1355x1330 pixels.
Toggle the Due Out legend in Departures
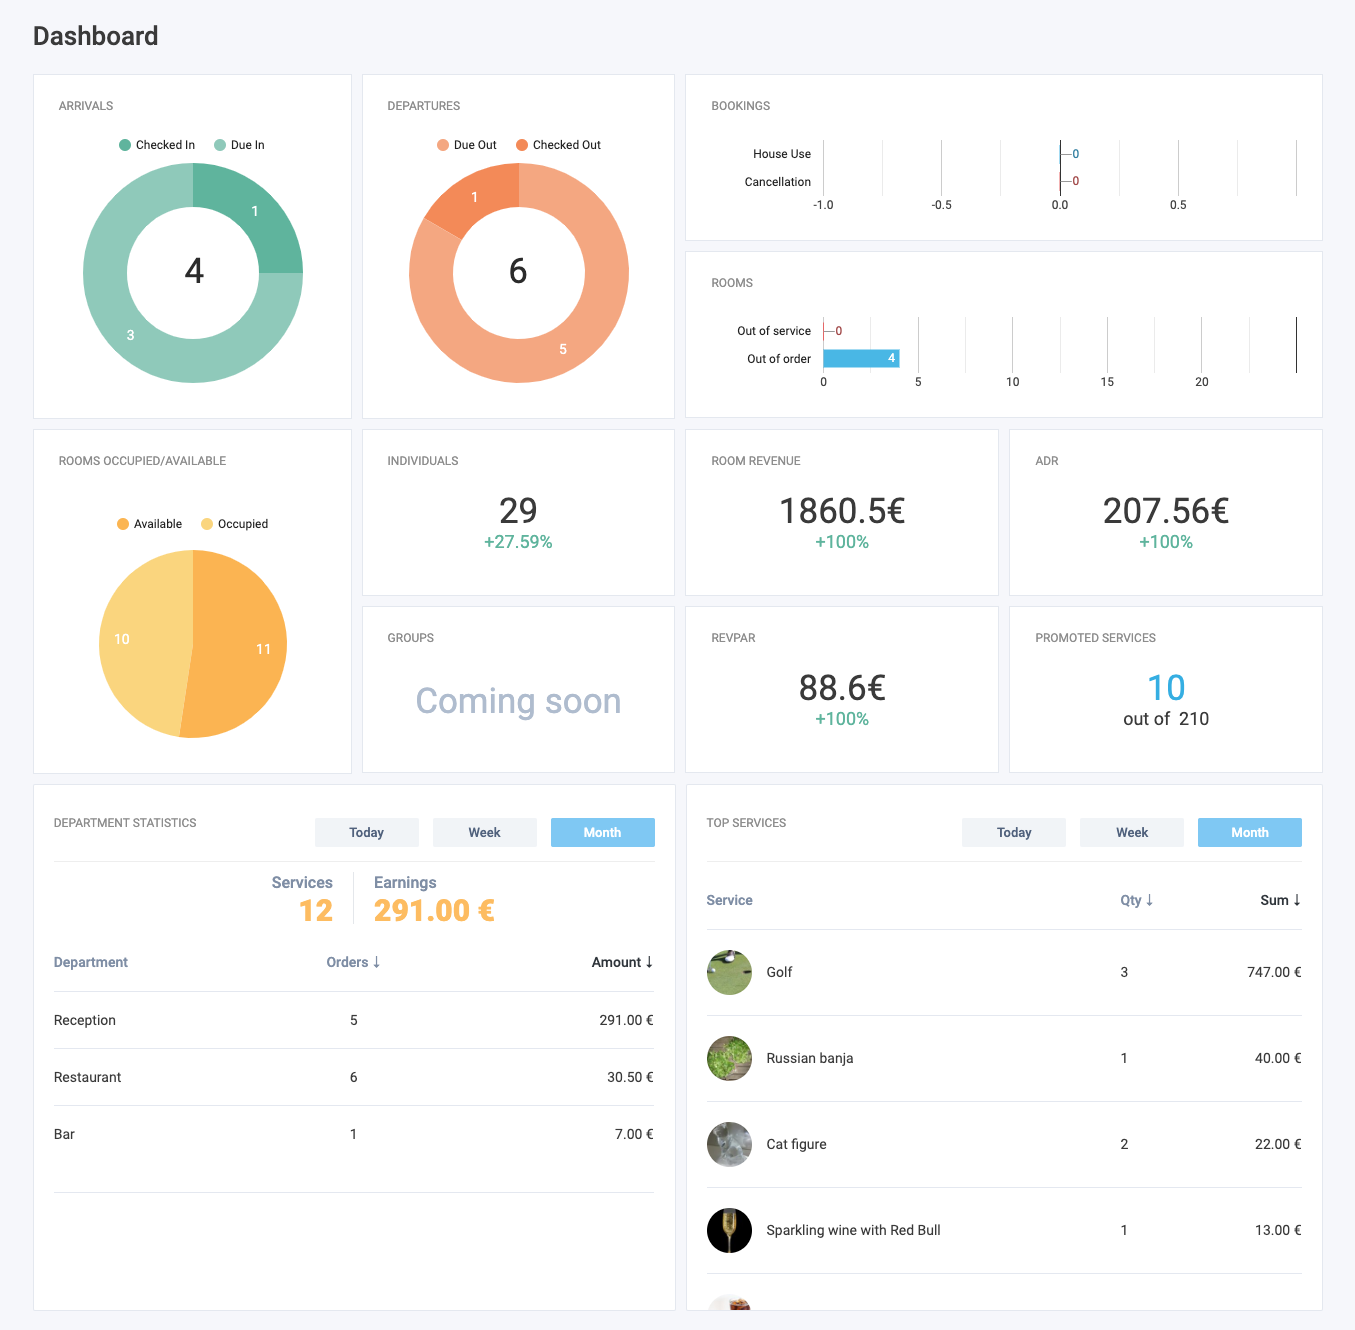(467, 145)
